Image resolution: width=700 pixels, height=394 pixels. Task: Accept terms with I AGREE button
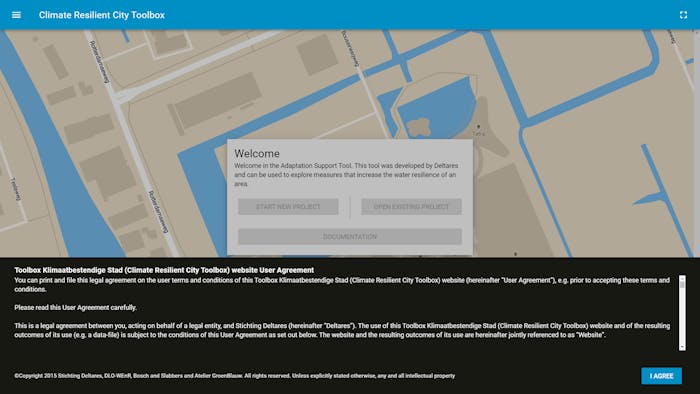pyautogui.click(x=661, y=376)
